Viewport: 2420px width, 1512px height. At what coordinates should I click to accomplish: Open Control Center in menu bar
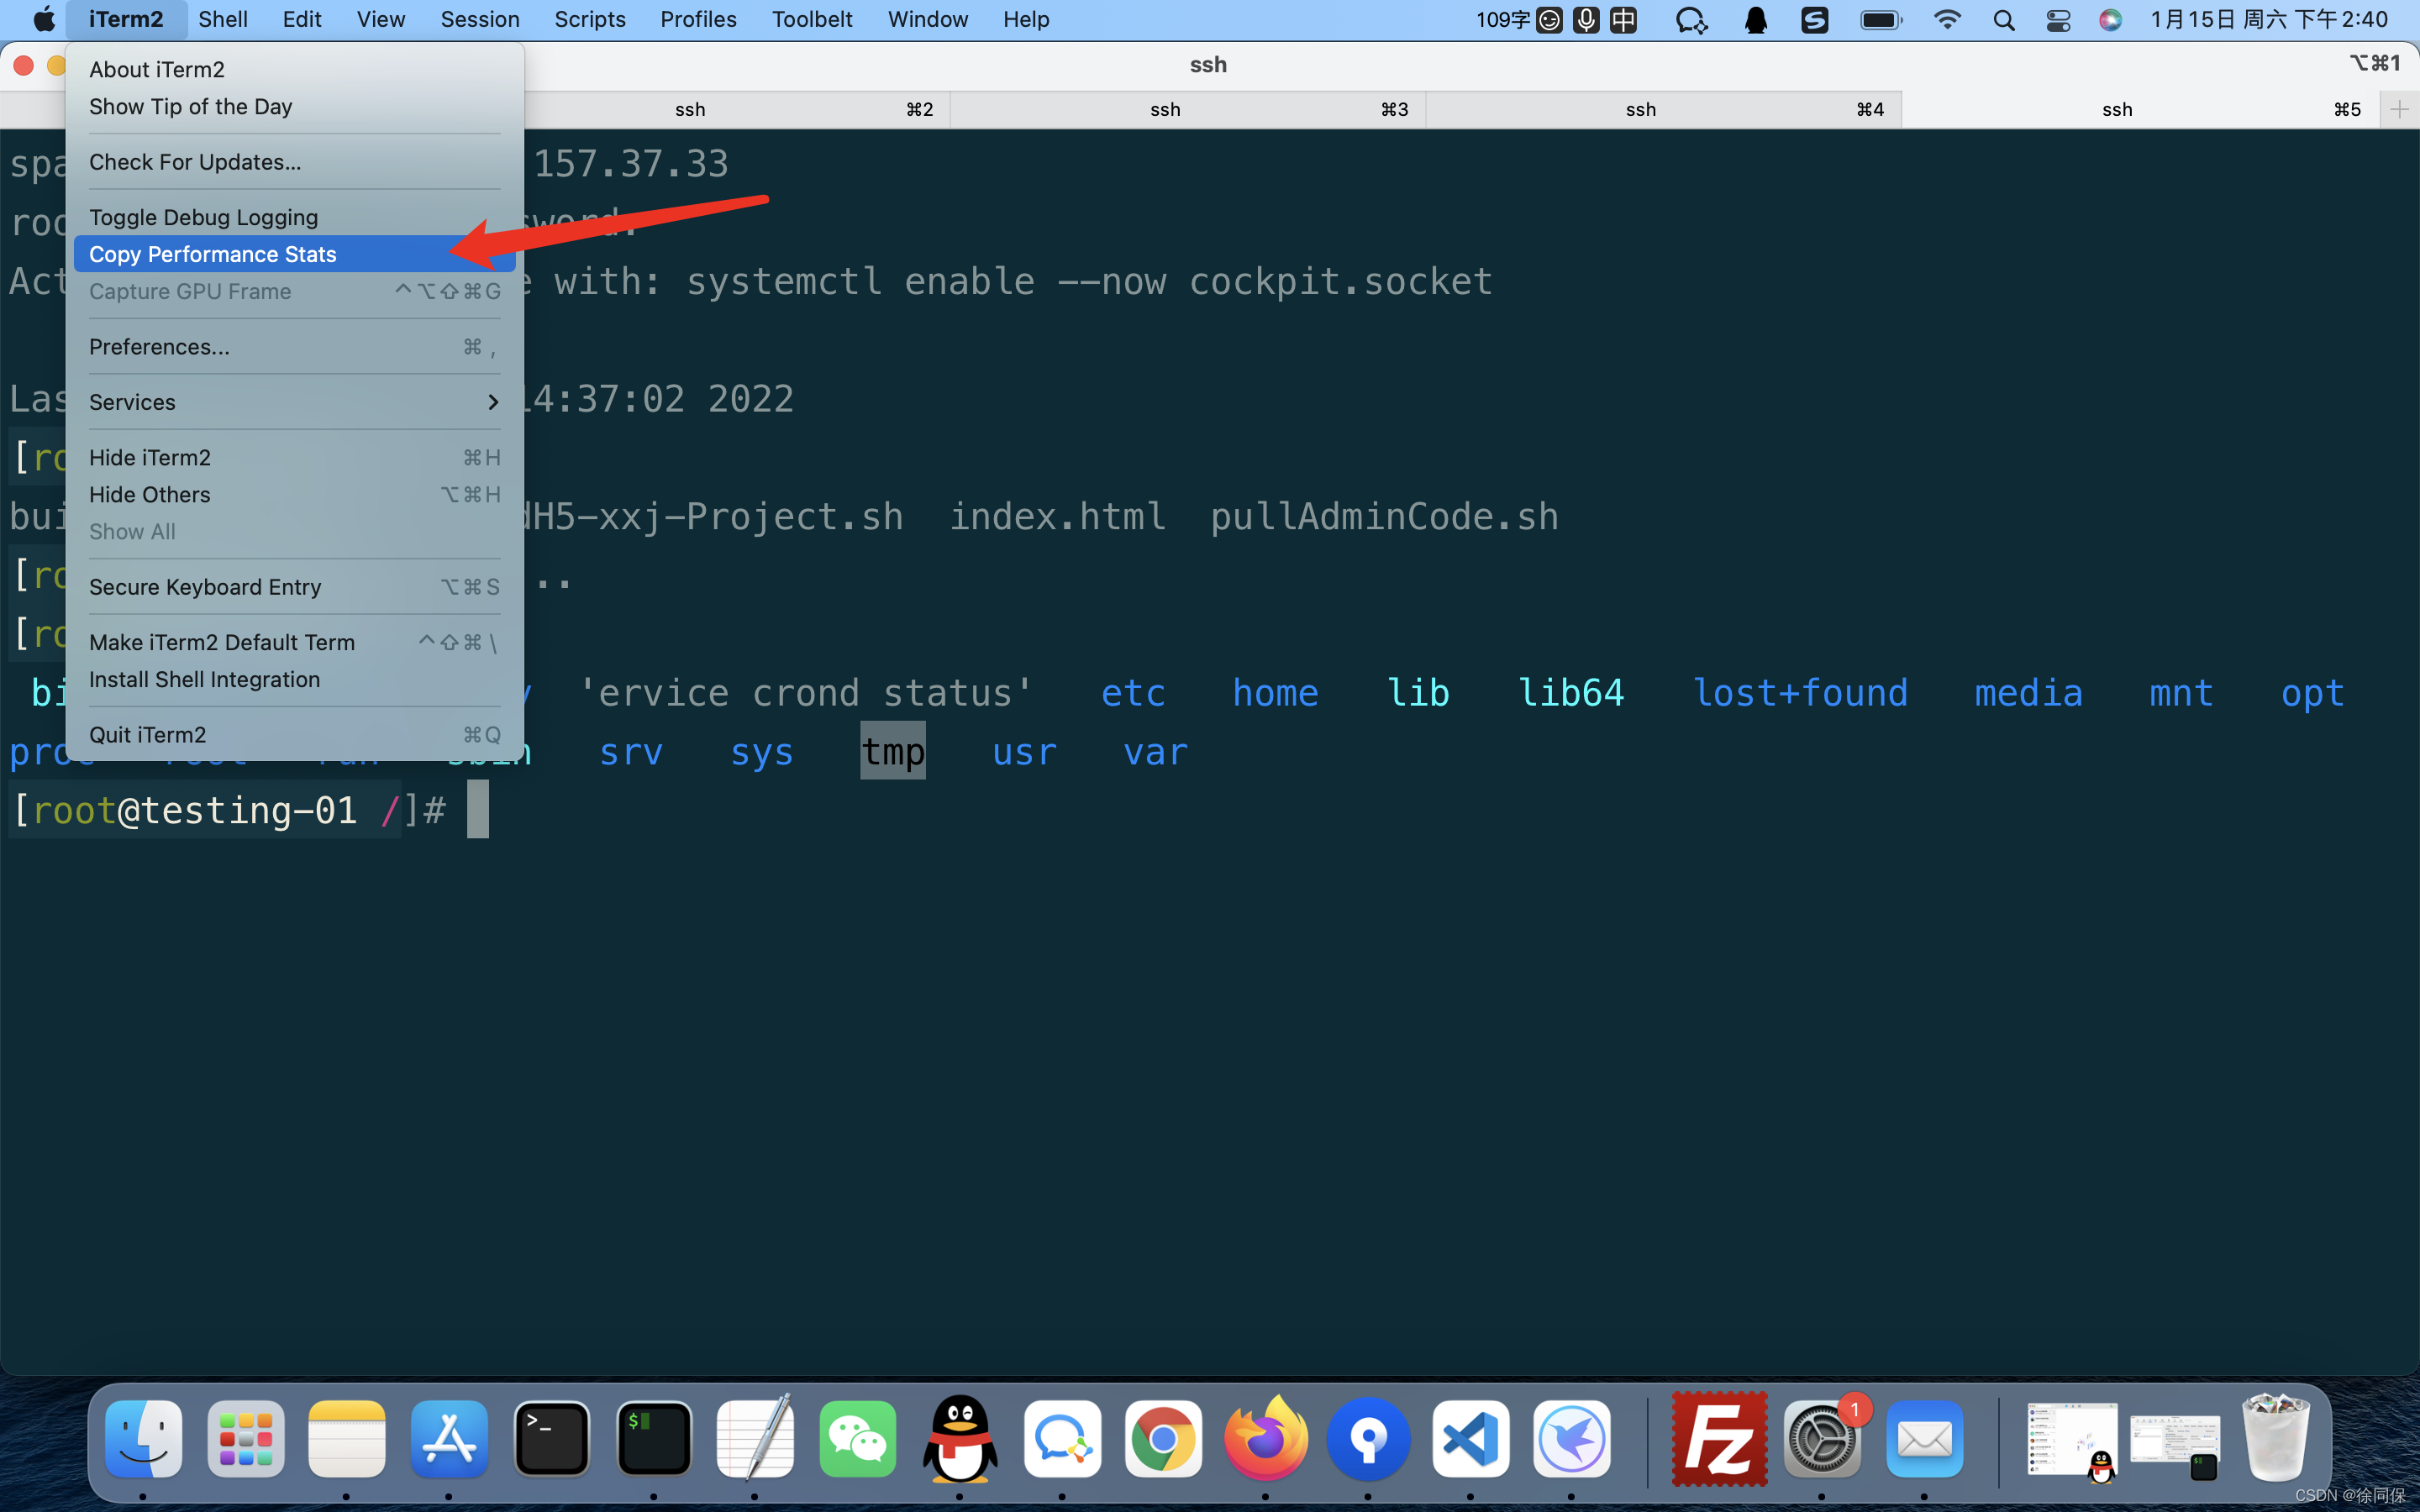point(2057,20)
